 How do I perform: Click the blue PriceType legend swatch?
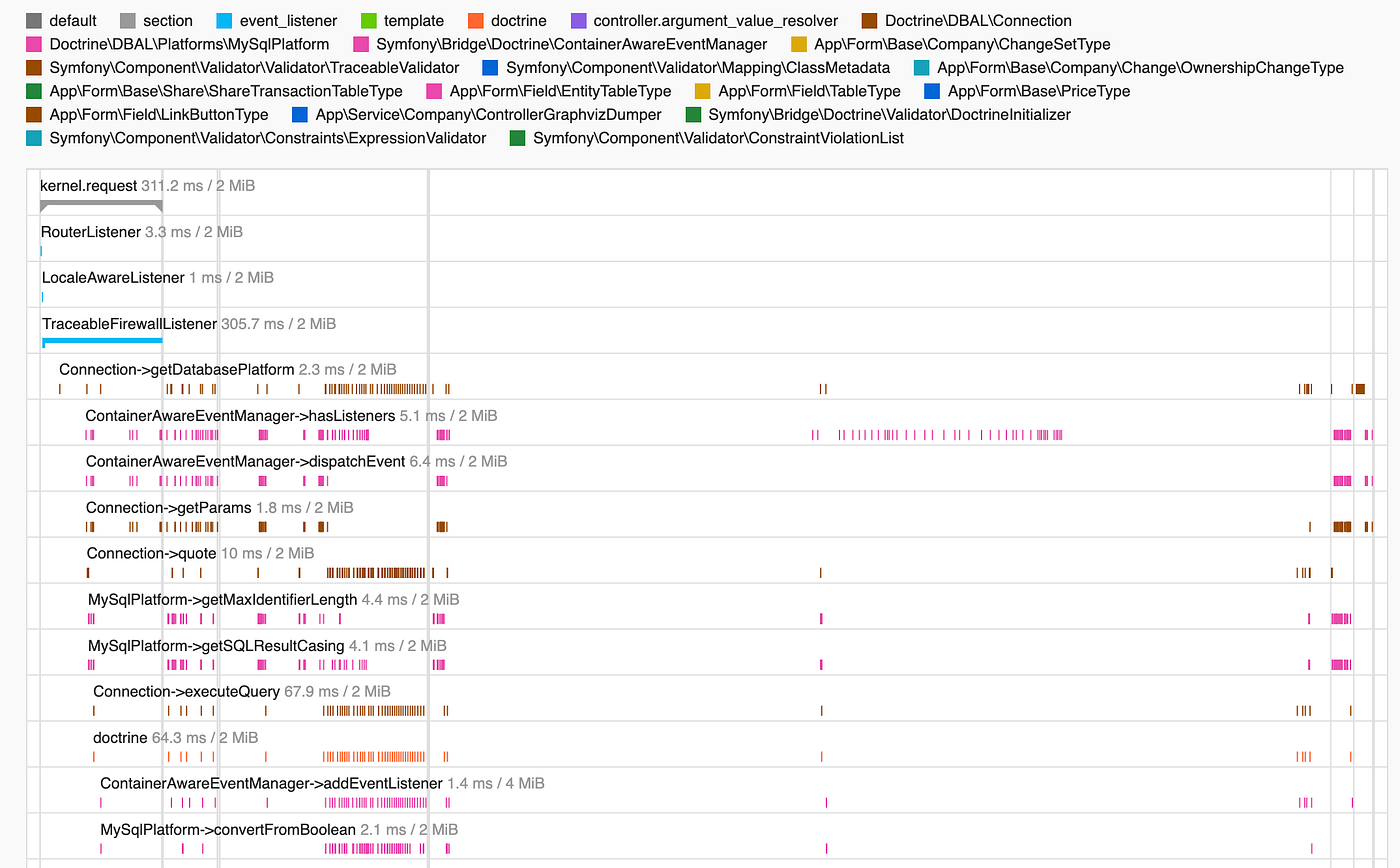click(x=933, y=91)
